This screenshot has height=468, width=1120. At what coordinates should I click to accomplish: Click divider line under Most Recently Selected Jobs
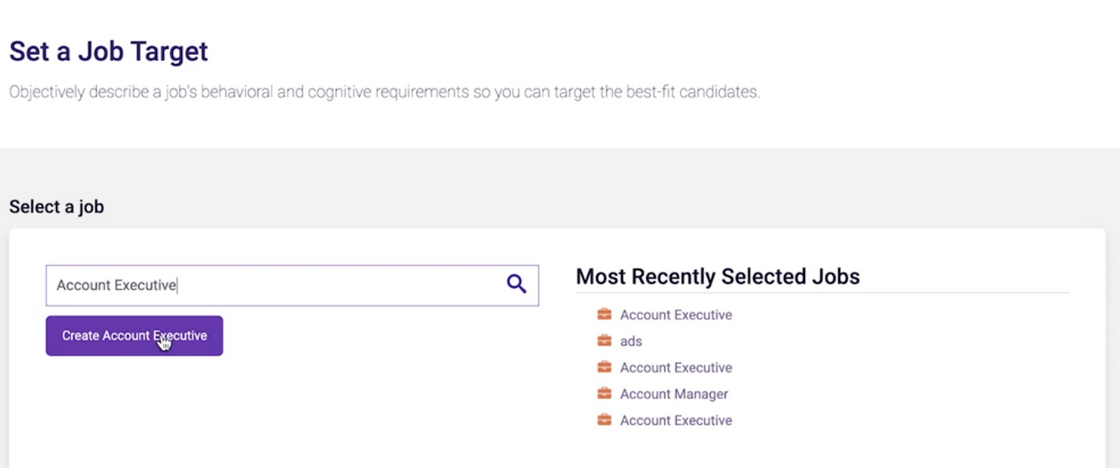tap(822, 293)
